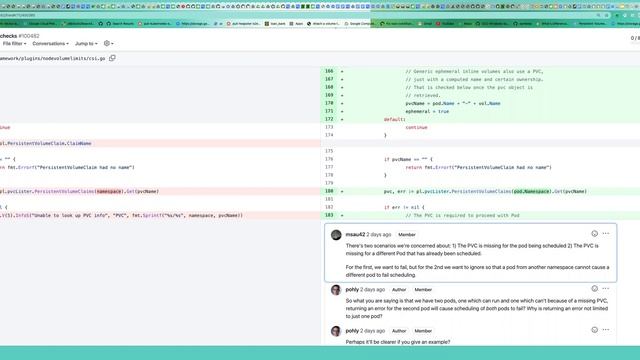Image resolution: width=640 pixels, height=360 pixels.
Task: Click the #100482 pull request number
Action: tap(29, 36)
